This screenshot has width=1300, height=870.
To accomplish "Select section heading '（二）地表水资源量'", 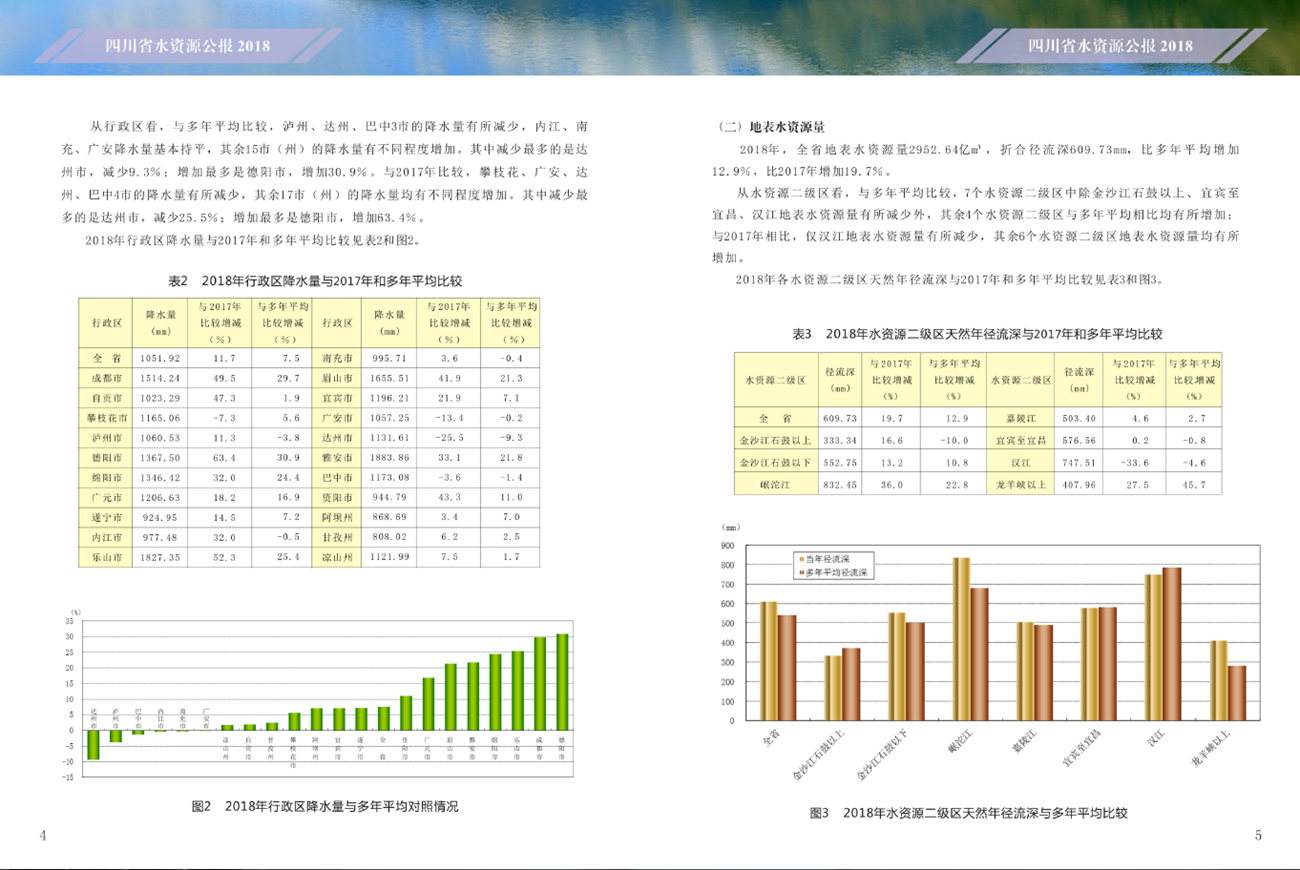I will (x=771, y=127).
